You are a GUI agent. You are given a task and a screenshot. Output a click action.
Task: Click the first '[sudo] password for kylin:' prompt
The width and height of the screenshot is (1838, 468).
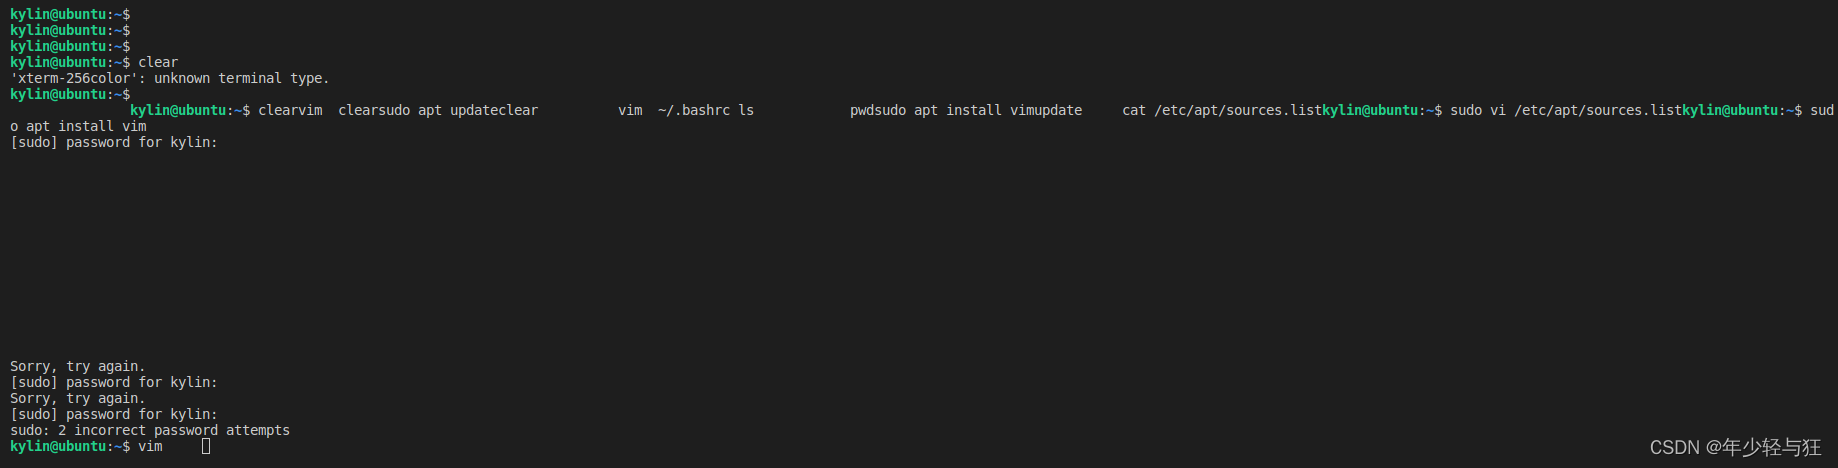pyautogui.click(x=114, y=142)
